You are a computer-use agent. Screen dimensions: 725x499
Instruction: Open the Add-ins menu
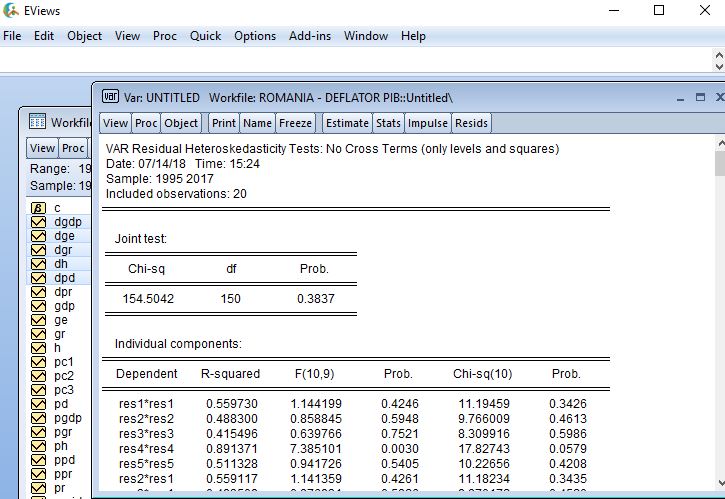point(309,36)
